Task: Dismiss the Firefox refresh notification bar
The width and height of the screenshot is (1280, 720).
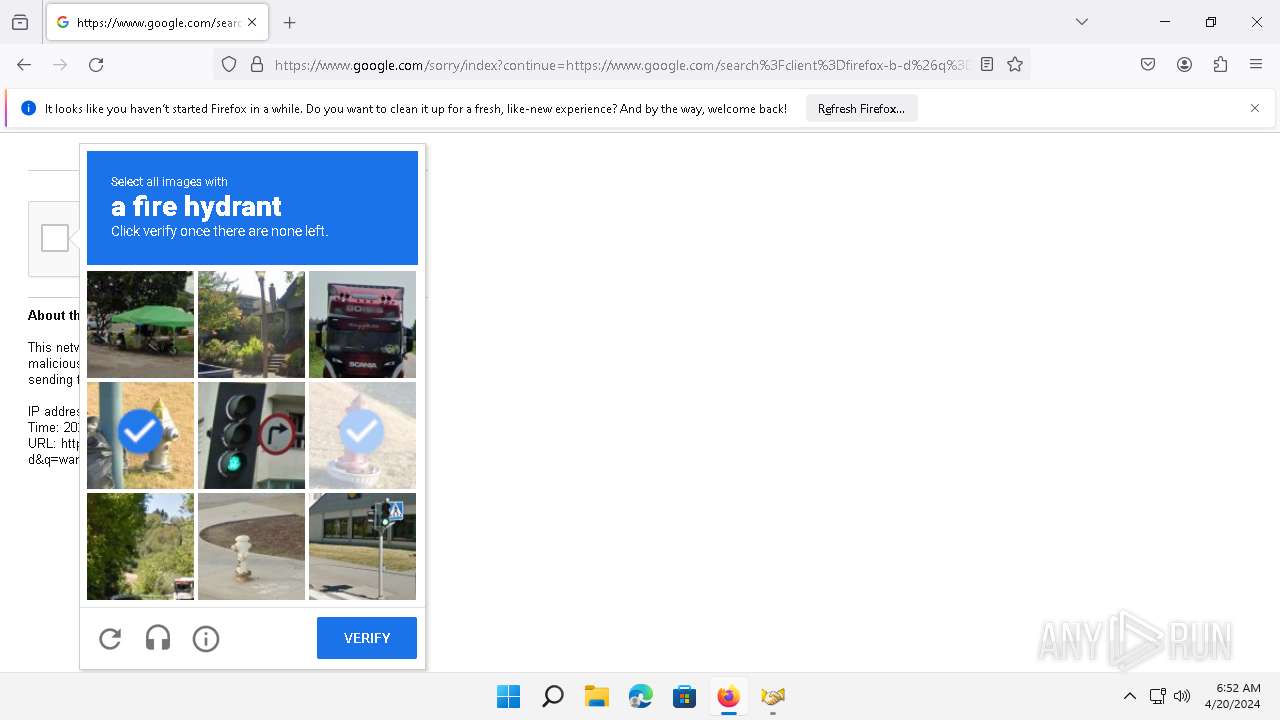Action: (x=1255, y=108)
